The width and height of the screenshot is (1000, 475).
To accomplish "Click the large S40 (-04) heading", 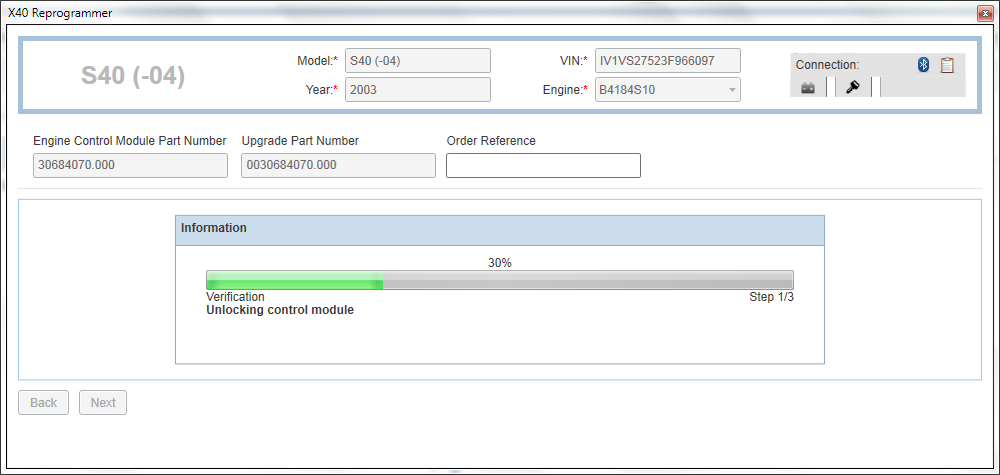I will coord(133,76).
